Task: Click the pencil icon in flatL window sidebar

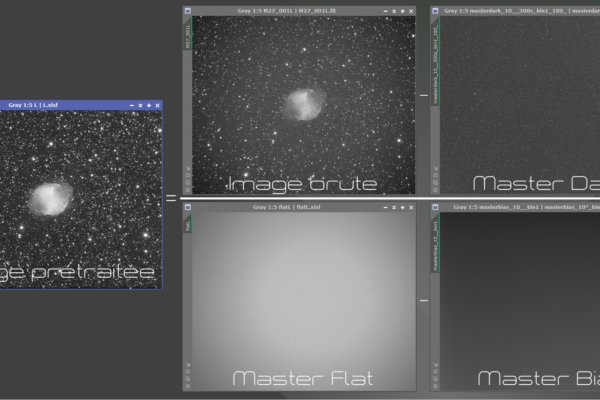Action: pos(188,364)
